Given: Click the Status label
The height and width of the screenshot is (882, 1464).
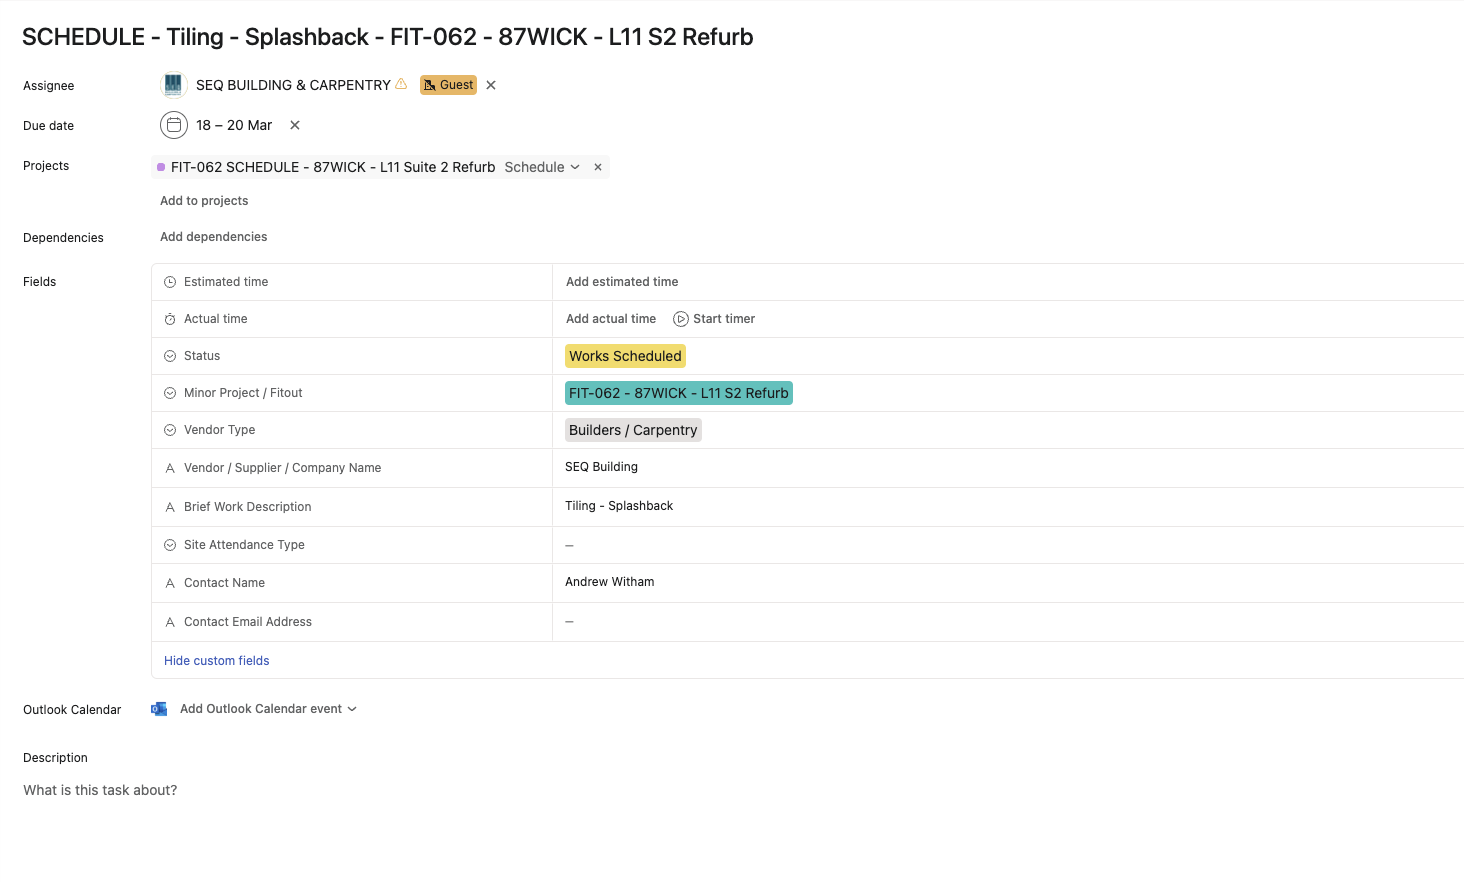Looking at the screenshot, I should pos(202,356).
